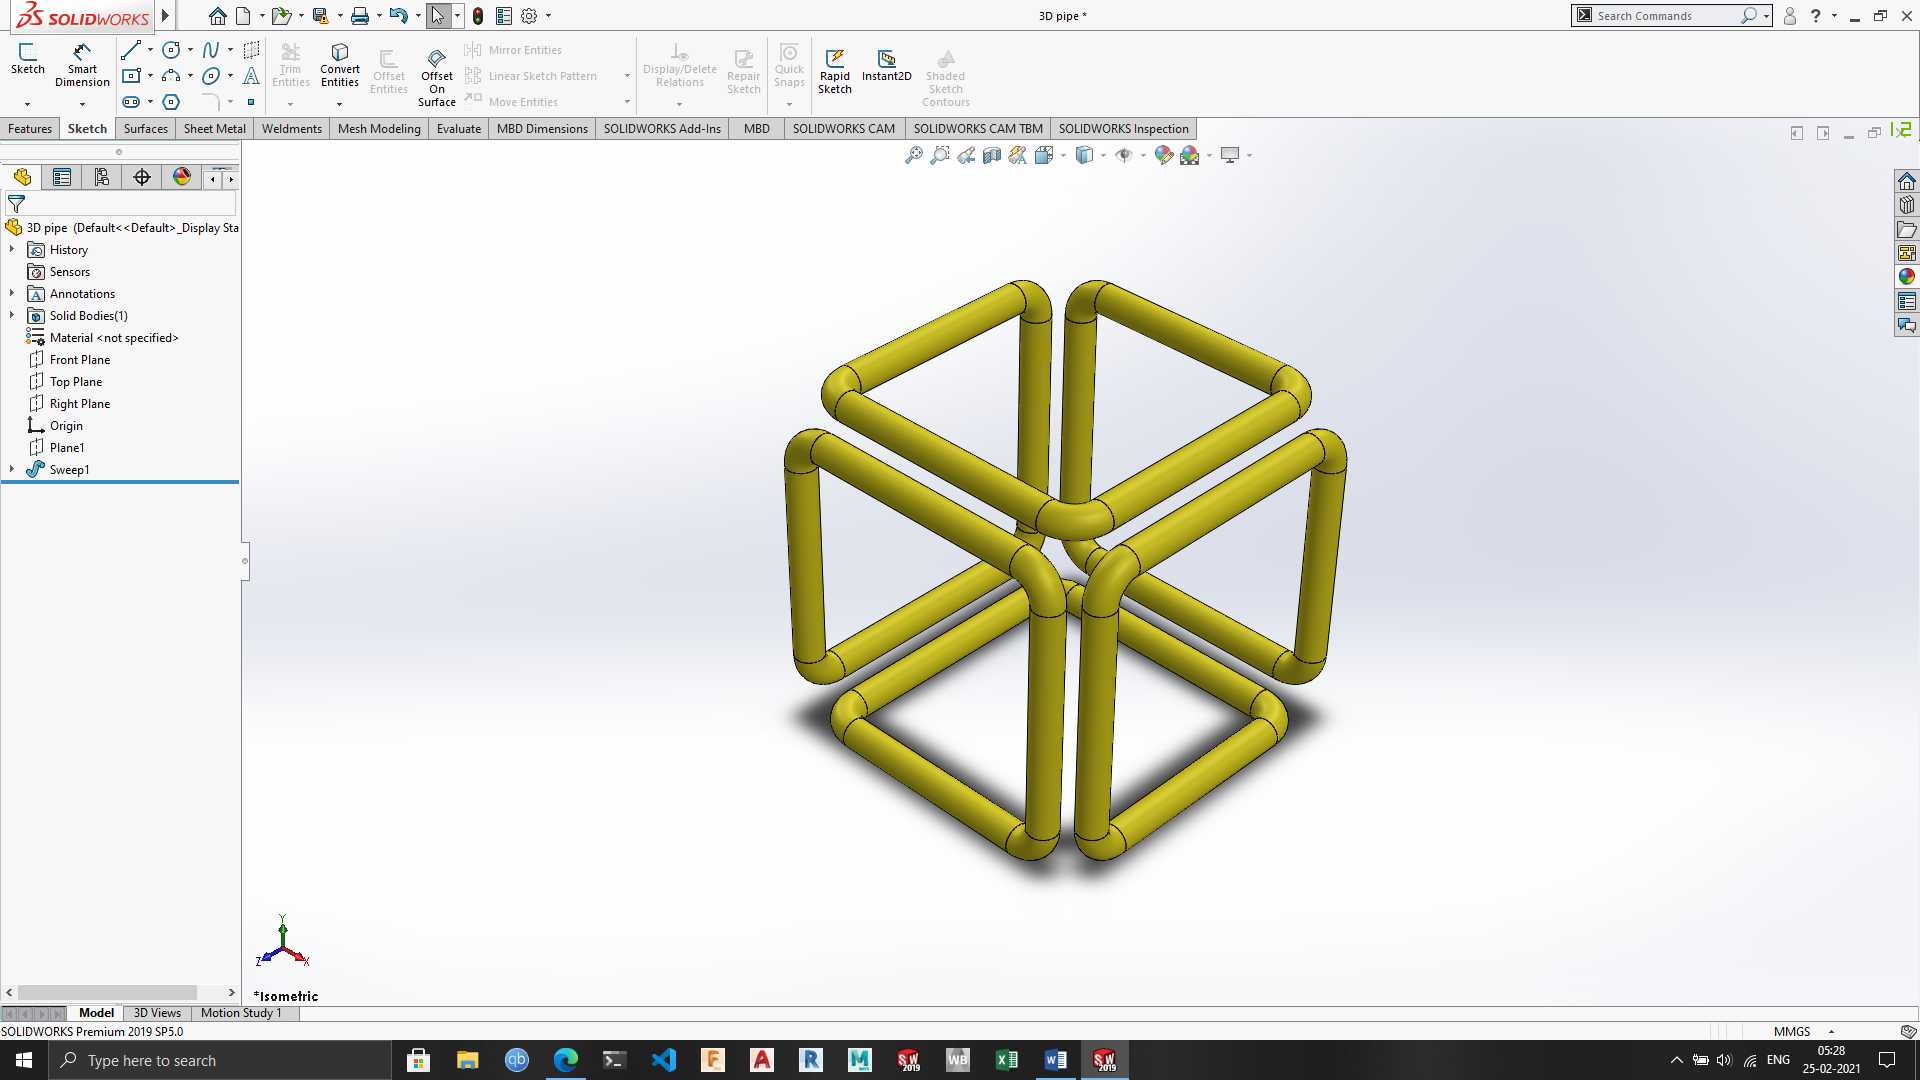1920x1080 pixels.
Task: Expand the Sweep1 feature node
Action: point(12,469)
